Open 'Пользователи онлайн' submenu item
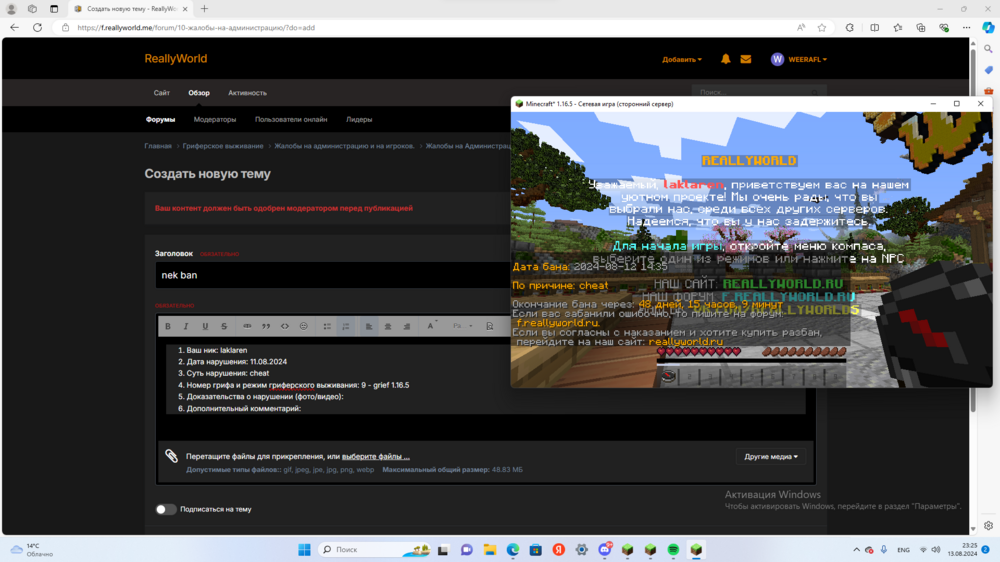Viewport: 1000px width, 562px height. [291, 119]
